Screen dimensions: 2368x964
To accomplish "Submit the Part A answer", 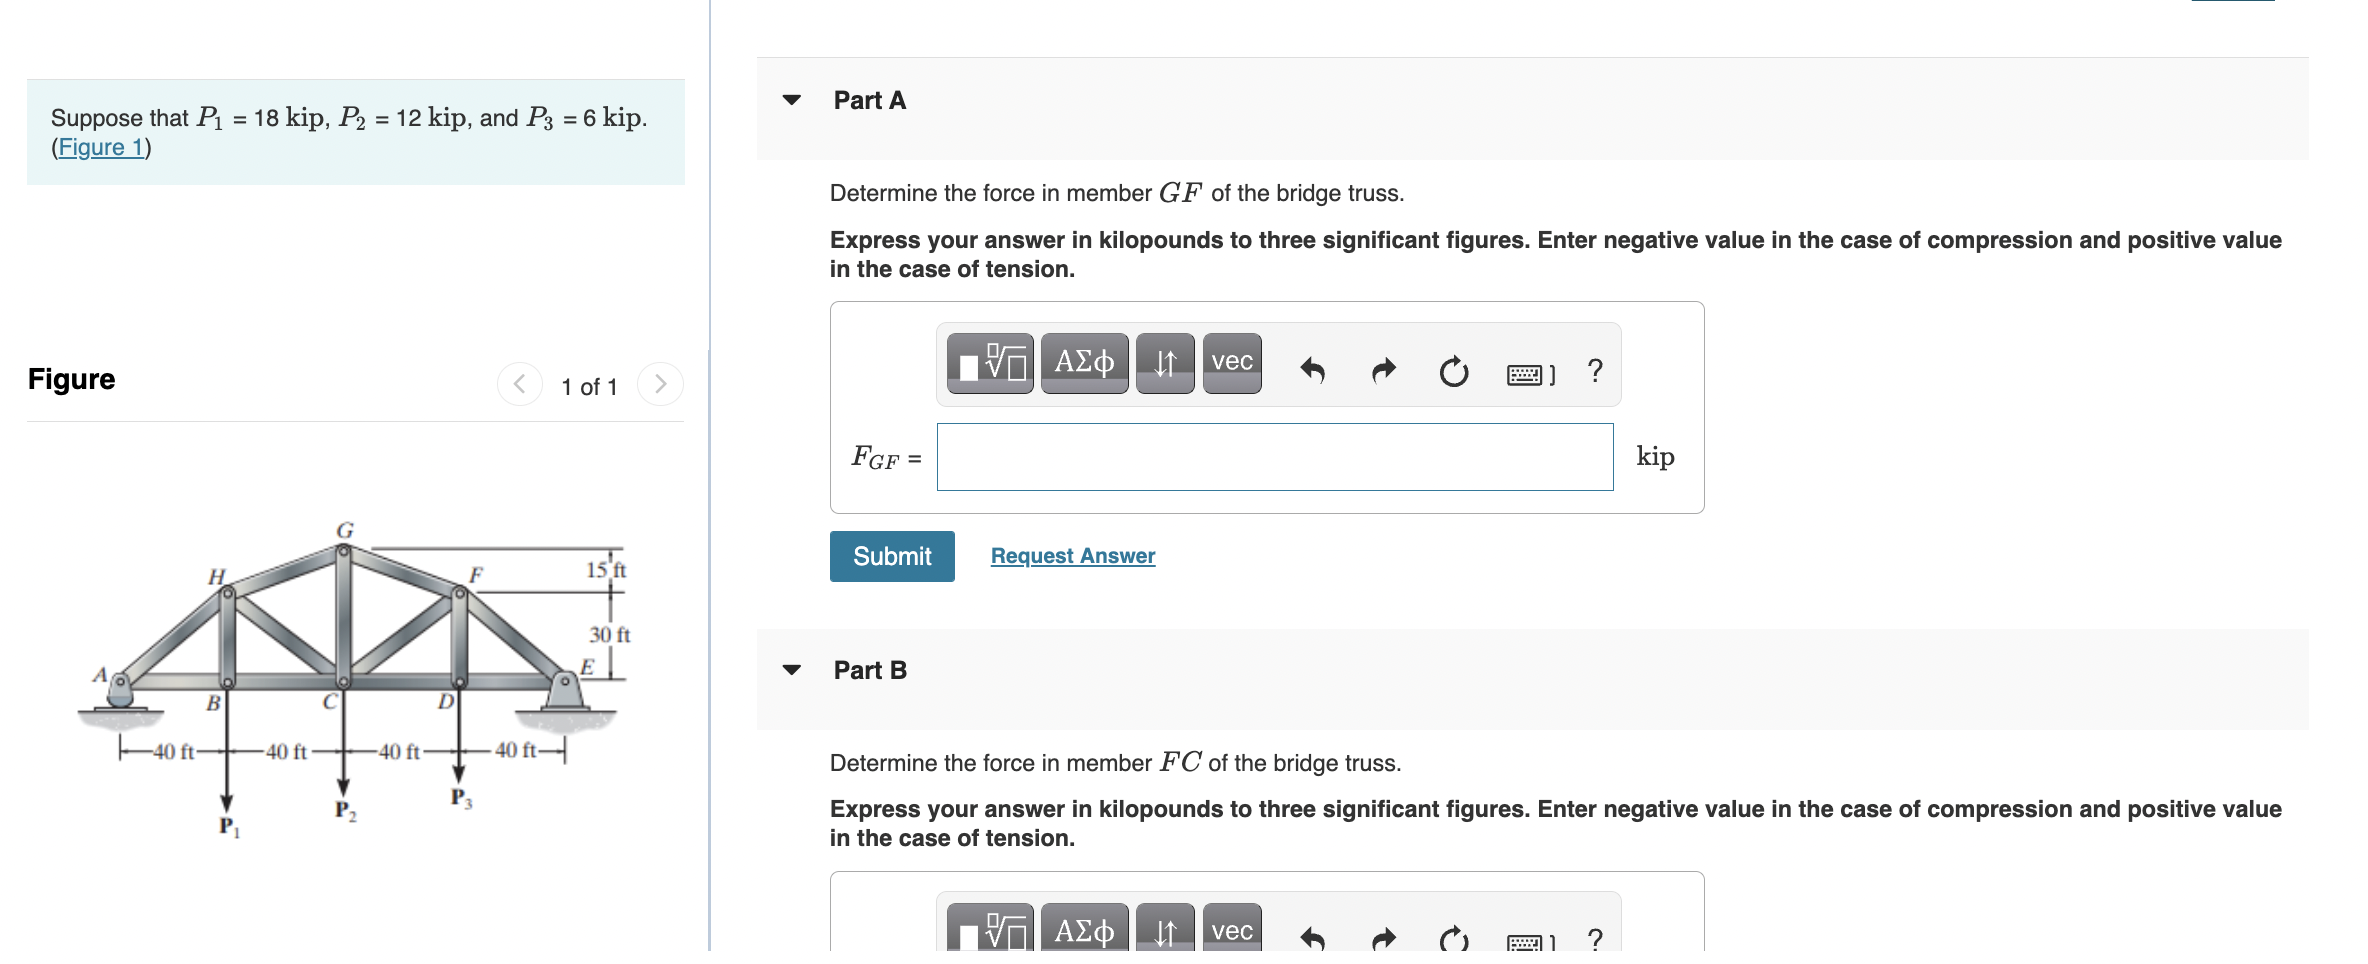I will [x=891, y=556].
